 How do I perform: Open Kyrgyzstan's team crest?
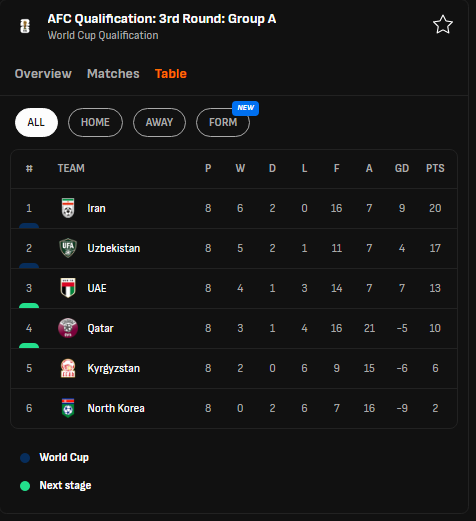68,368
